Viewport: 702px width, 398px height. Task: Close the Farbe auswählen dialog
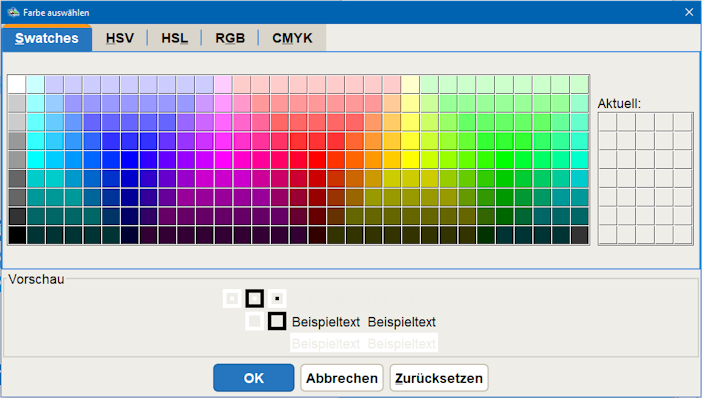[689, 12]
